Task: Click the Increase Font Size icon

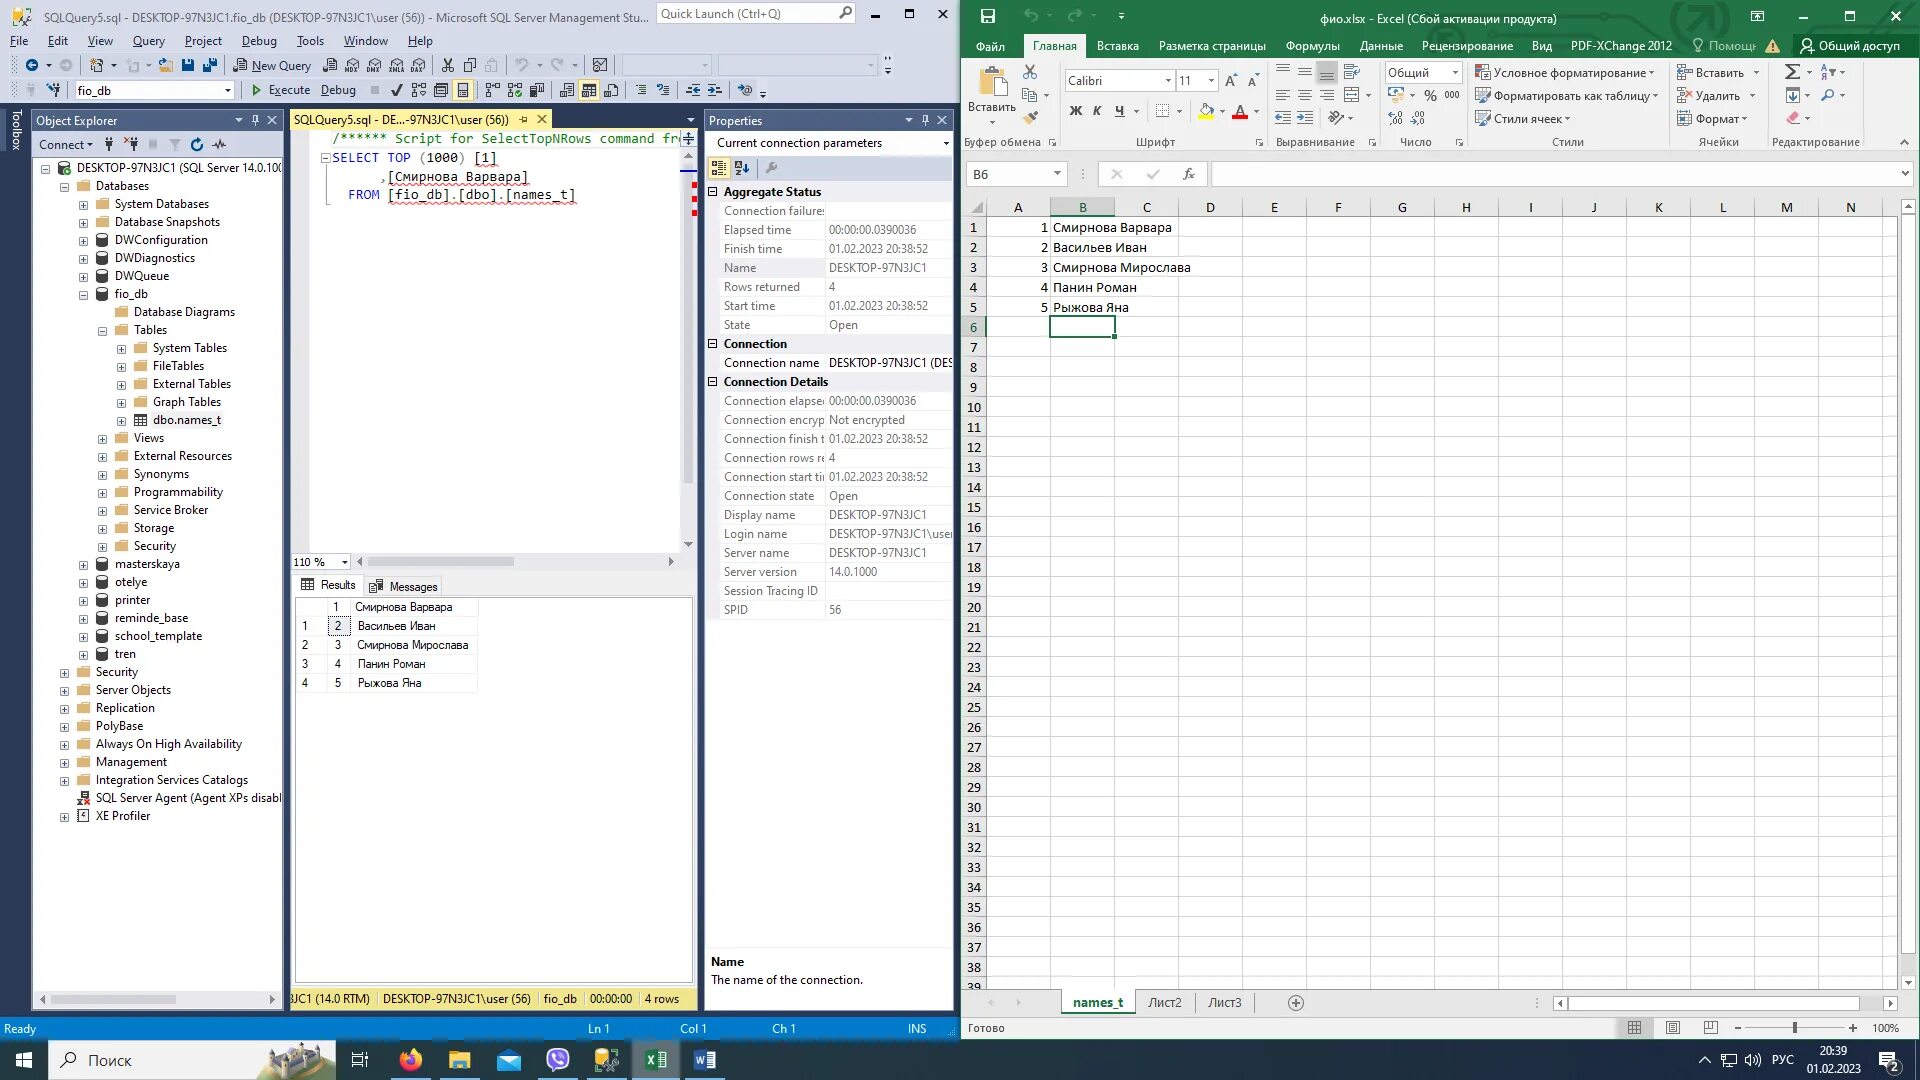Action: pyautogui.click(x=1231, y=81)
